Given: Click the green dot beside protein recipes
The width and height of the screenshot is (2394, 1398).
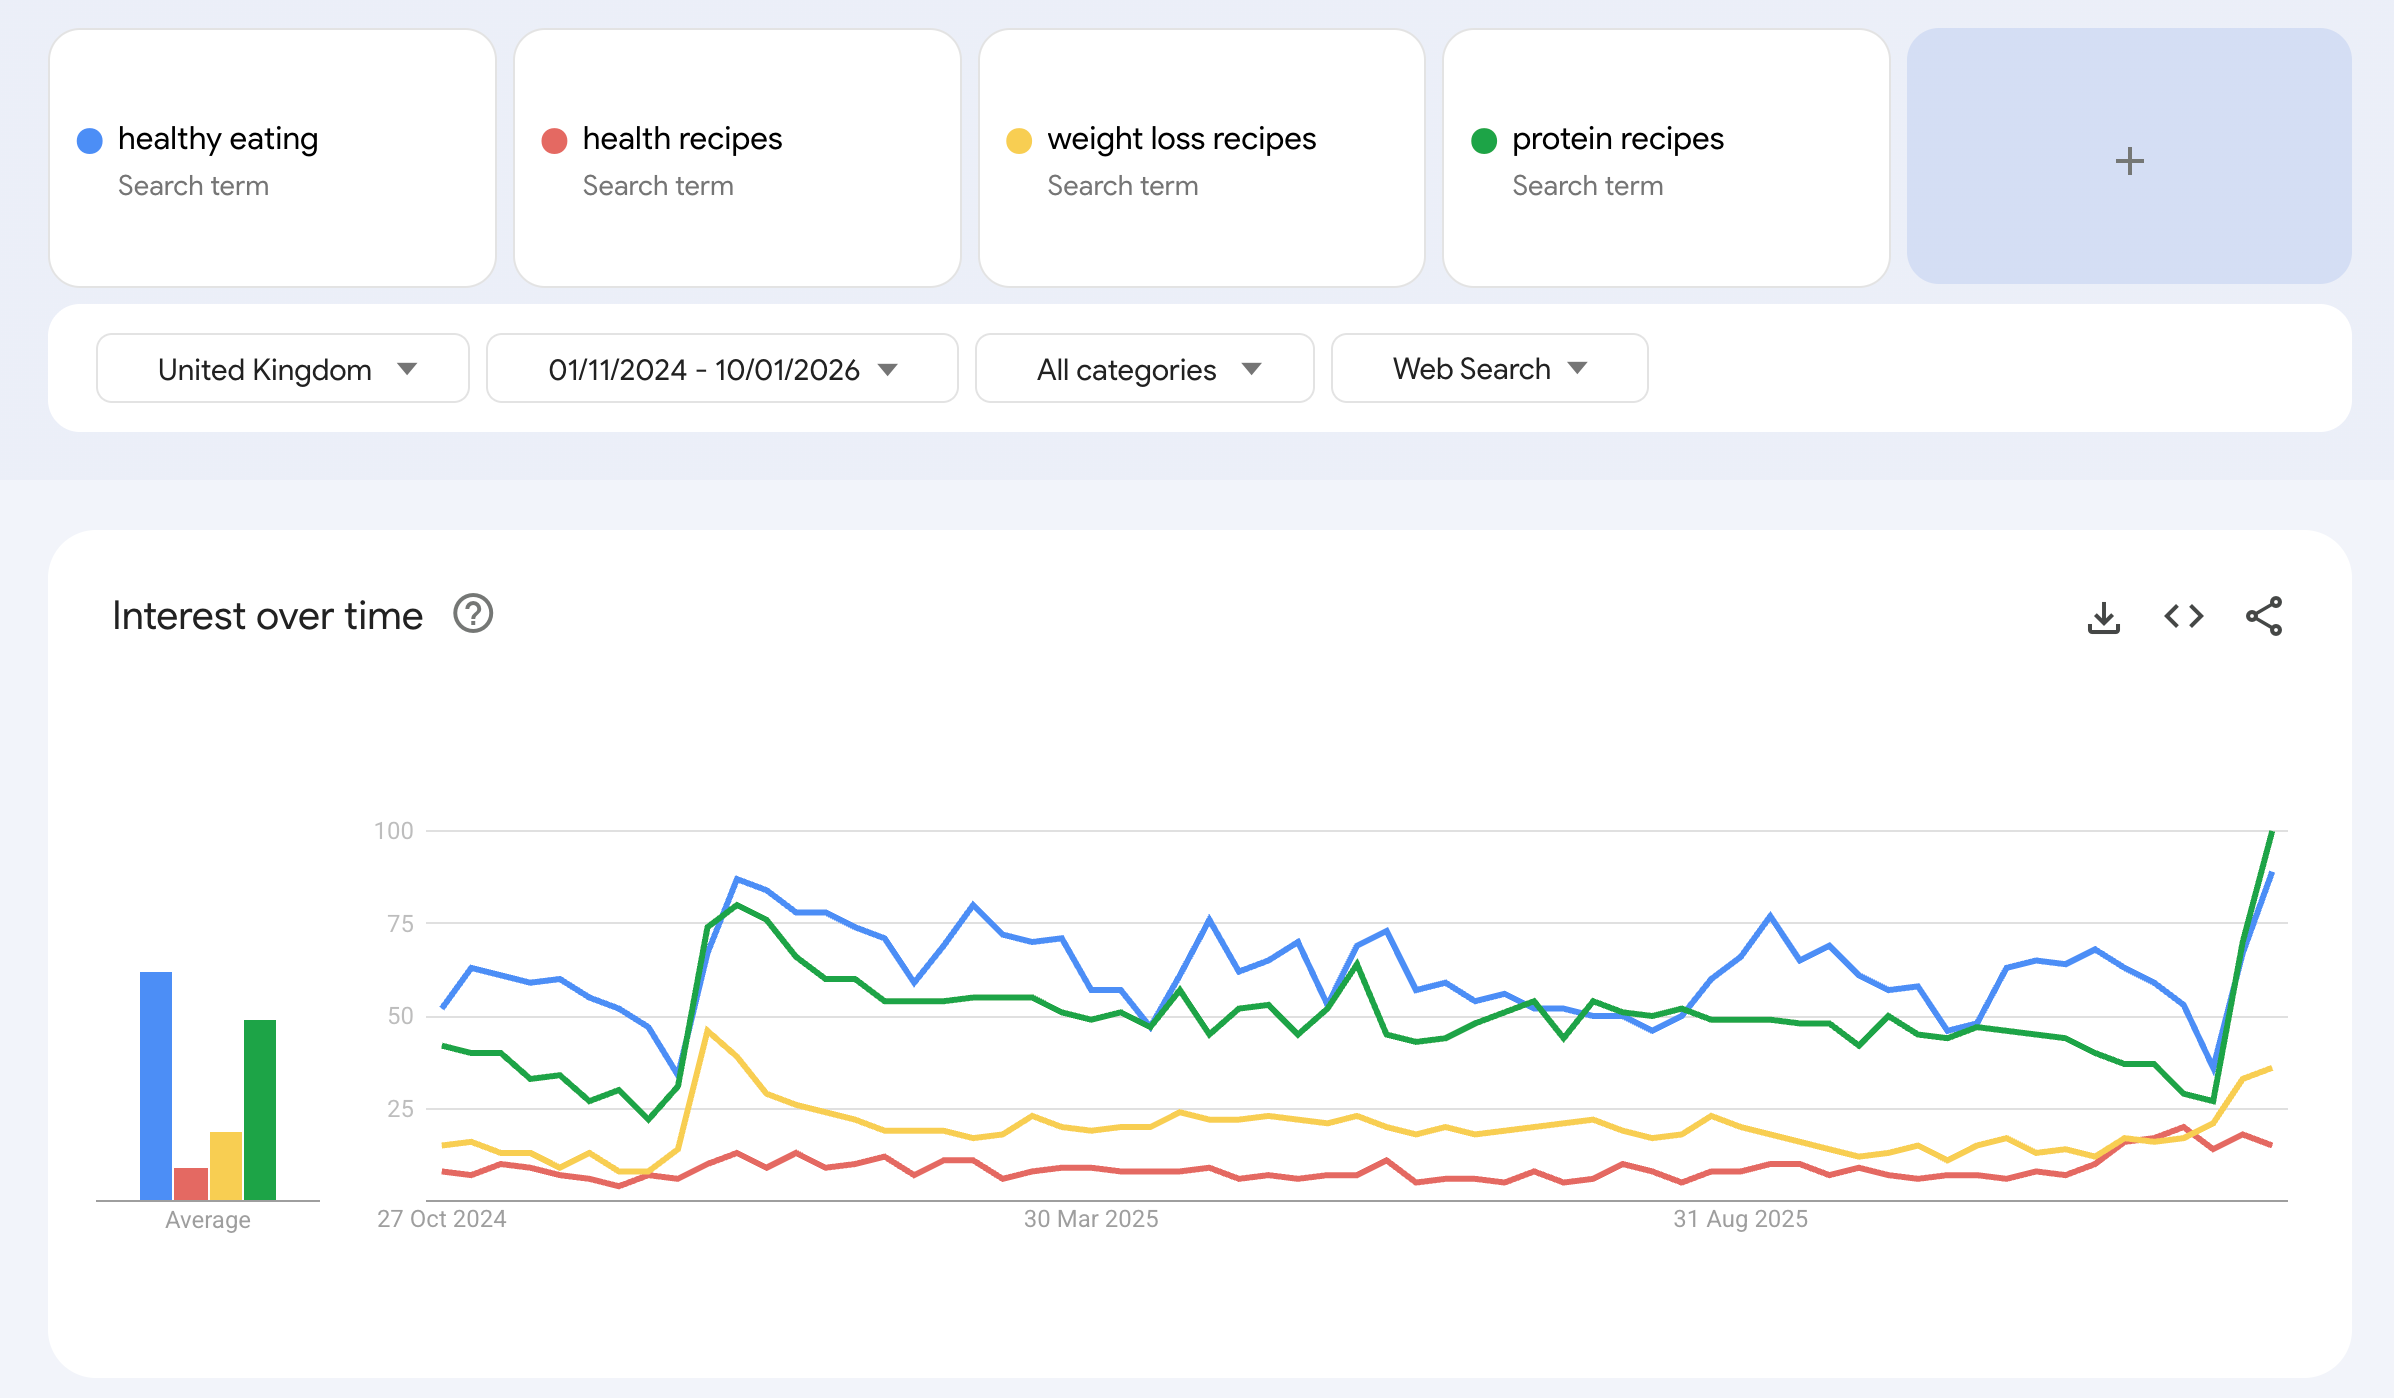Looking at the screenshot, I should point(1484,141).
